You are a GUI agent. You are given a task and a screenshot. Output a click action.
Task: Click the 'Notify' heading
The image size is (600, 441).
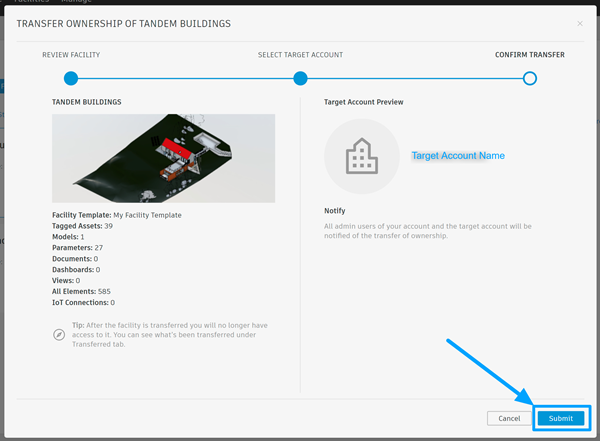click(x=334, y=211)
